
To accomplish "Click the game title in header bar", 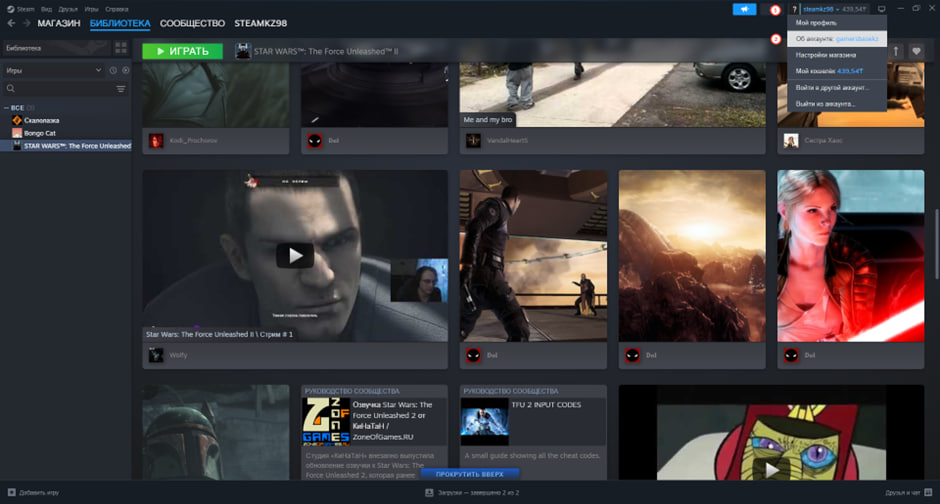I will 326,52.
